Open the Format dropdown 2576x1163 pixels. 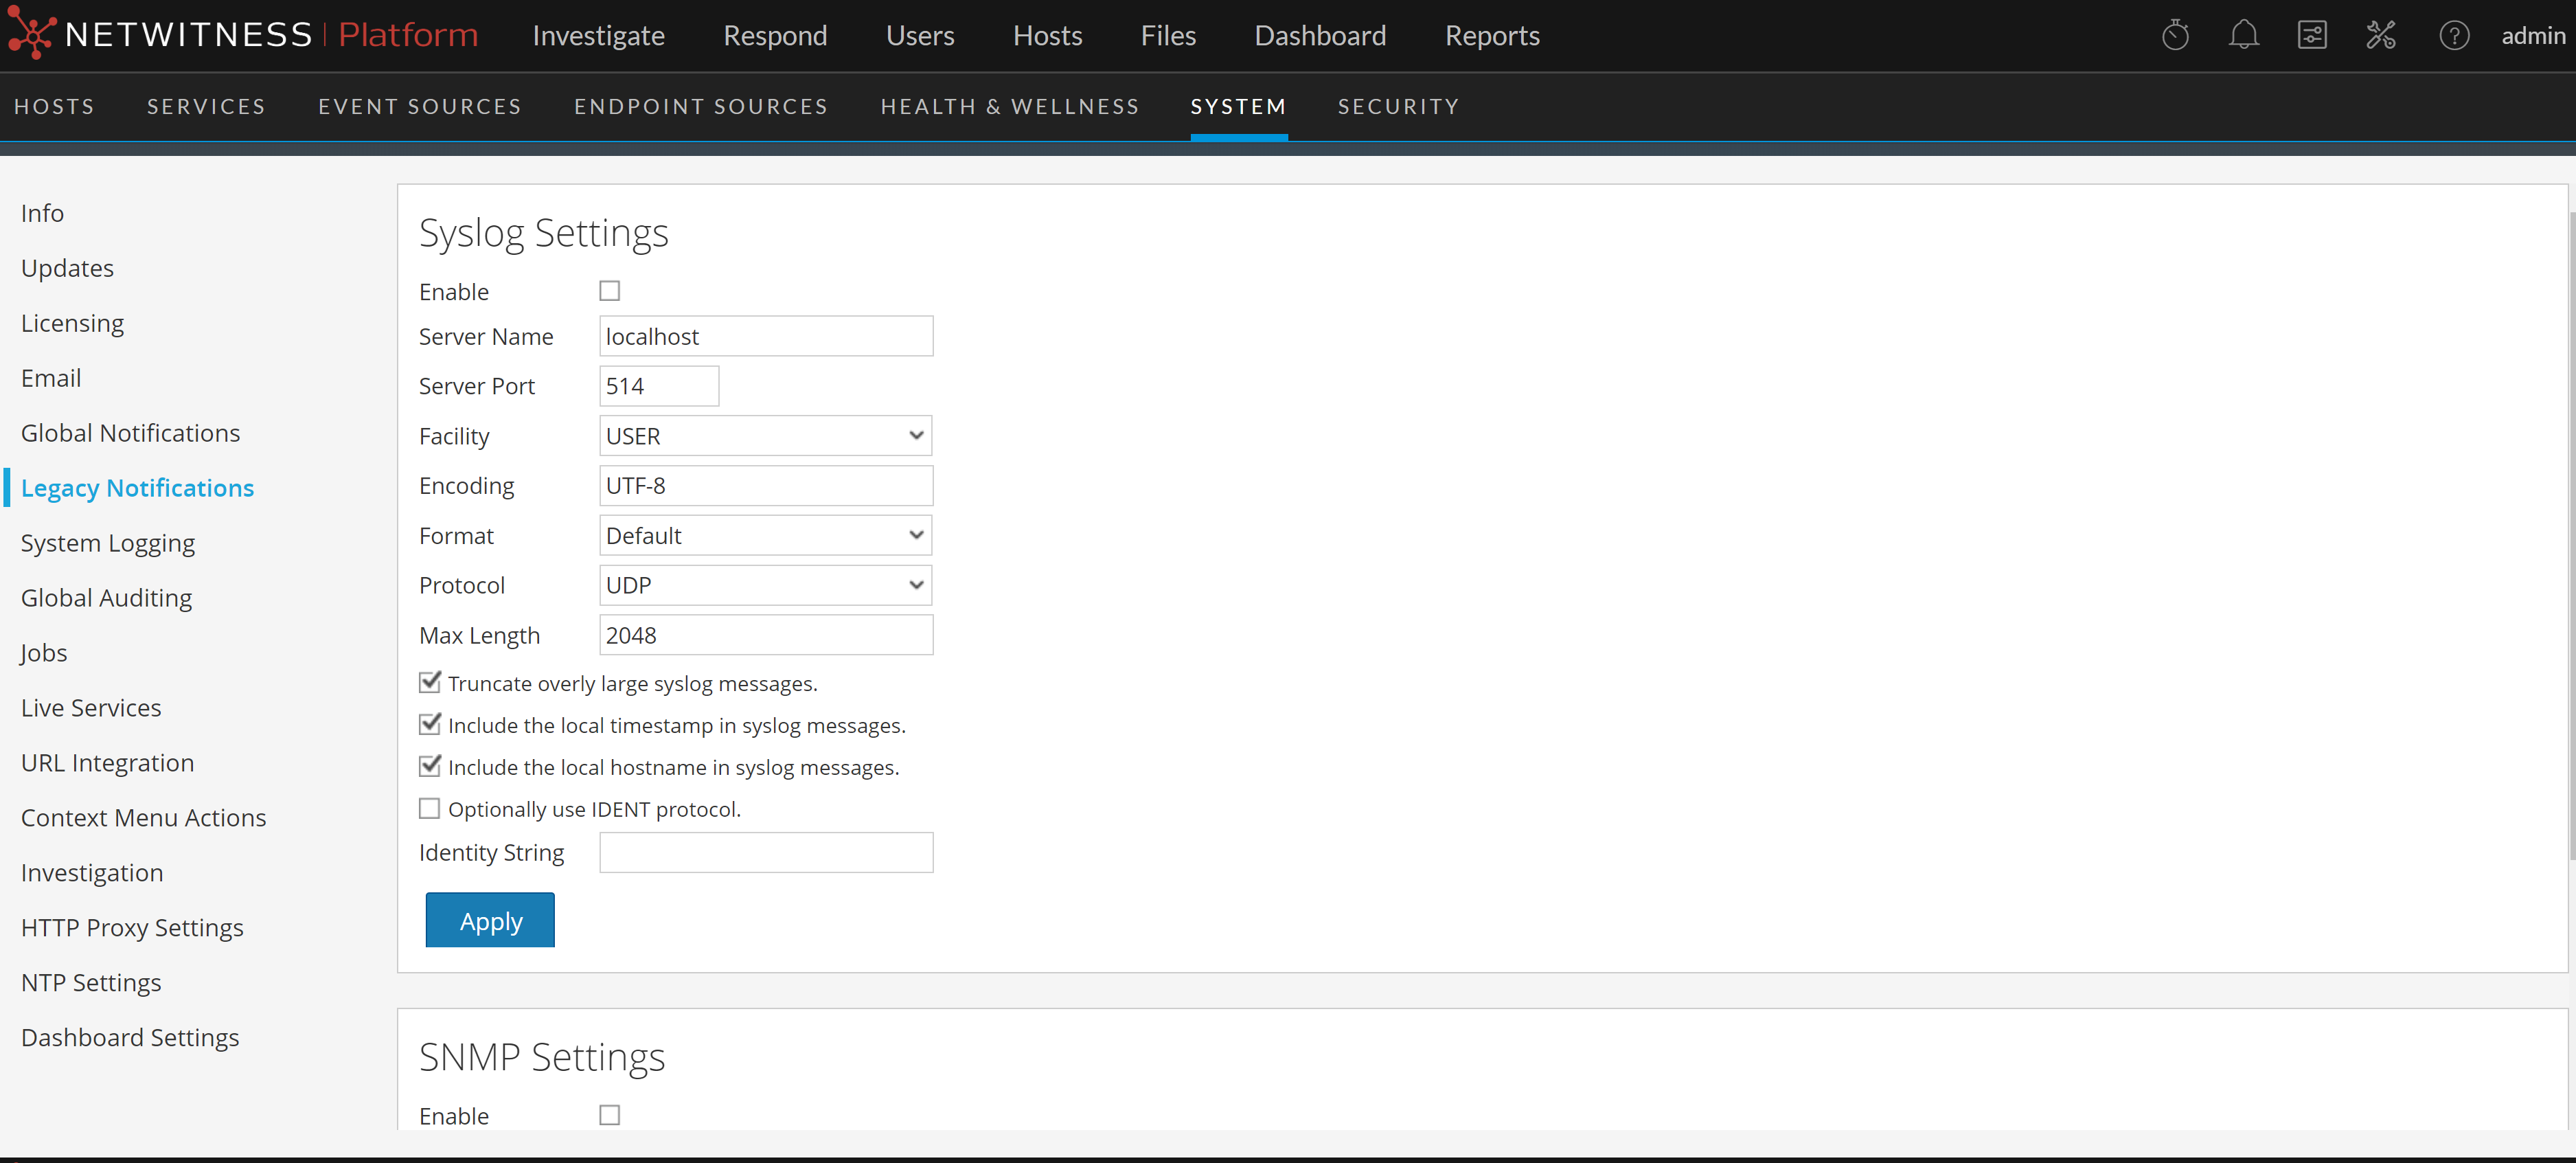point(765,535)
